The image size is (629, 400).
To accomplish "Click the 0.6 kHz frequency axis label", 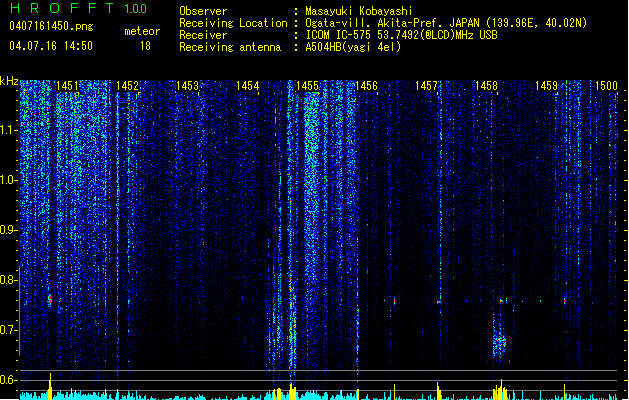I will click(x=9, y=380).
